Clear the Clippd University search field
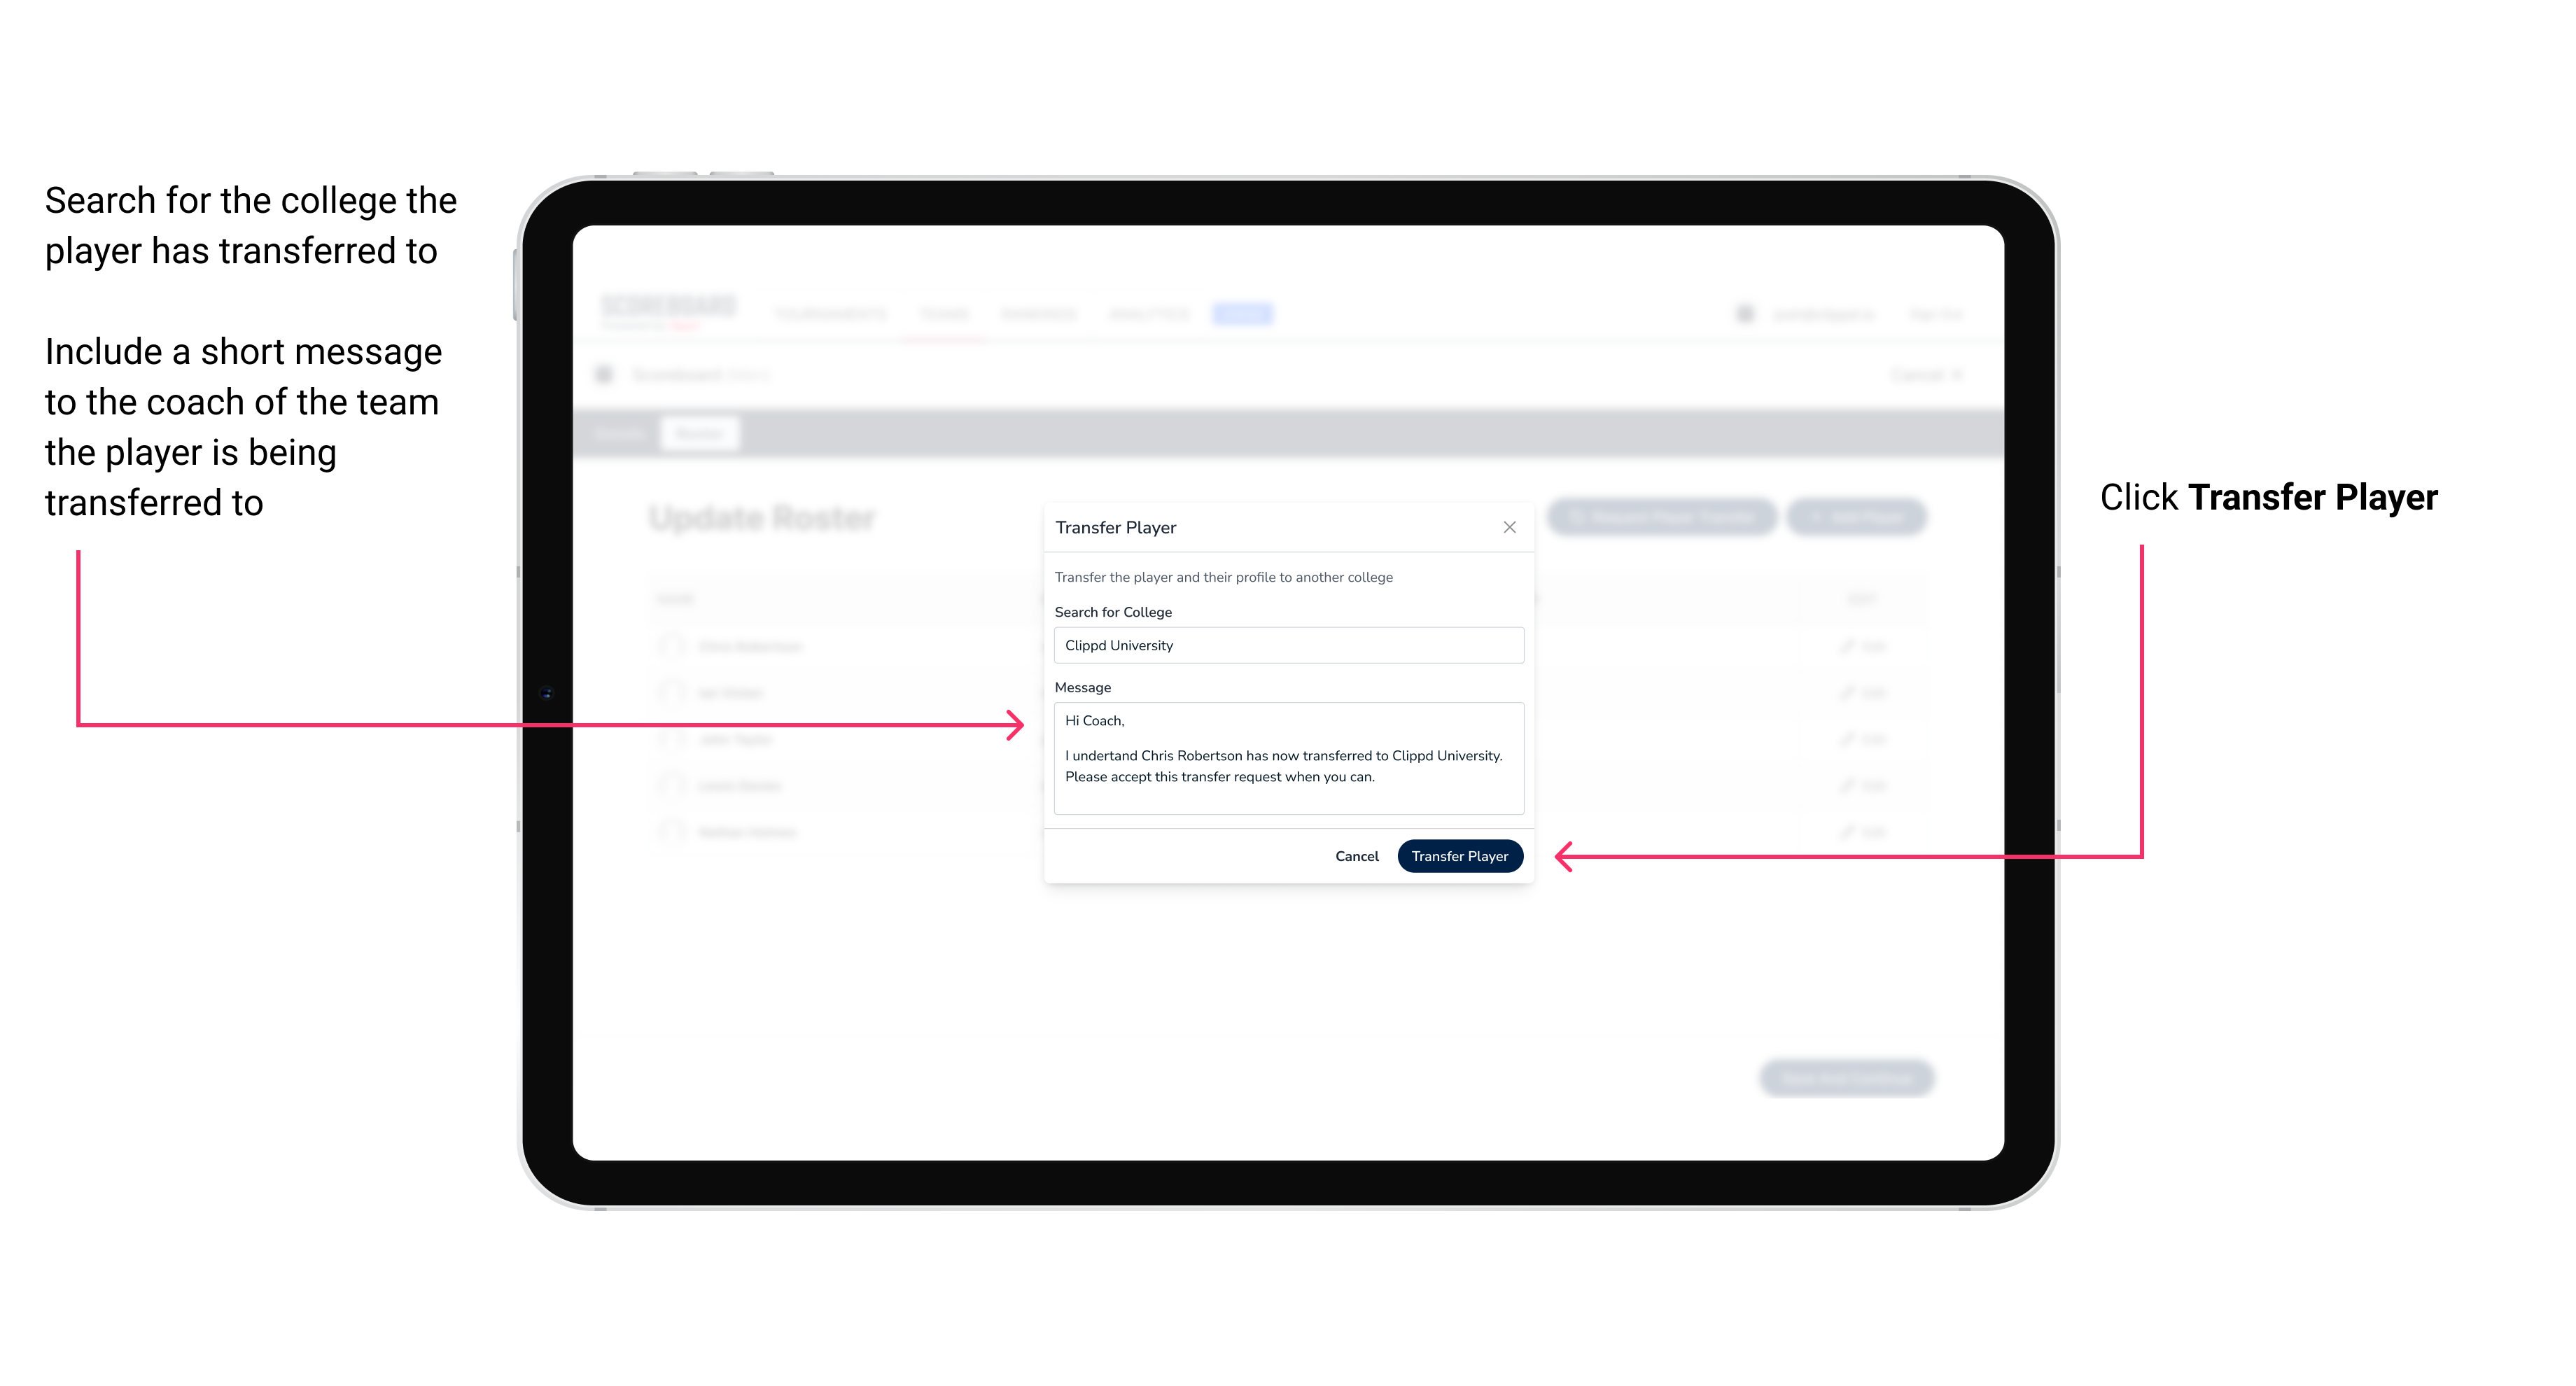Viewport: 2576px width, 1386px height. (x=1508, y=645)
